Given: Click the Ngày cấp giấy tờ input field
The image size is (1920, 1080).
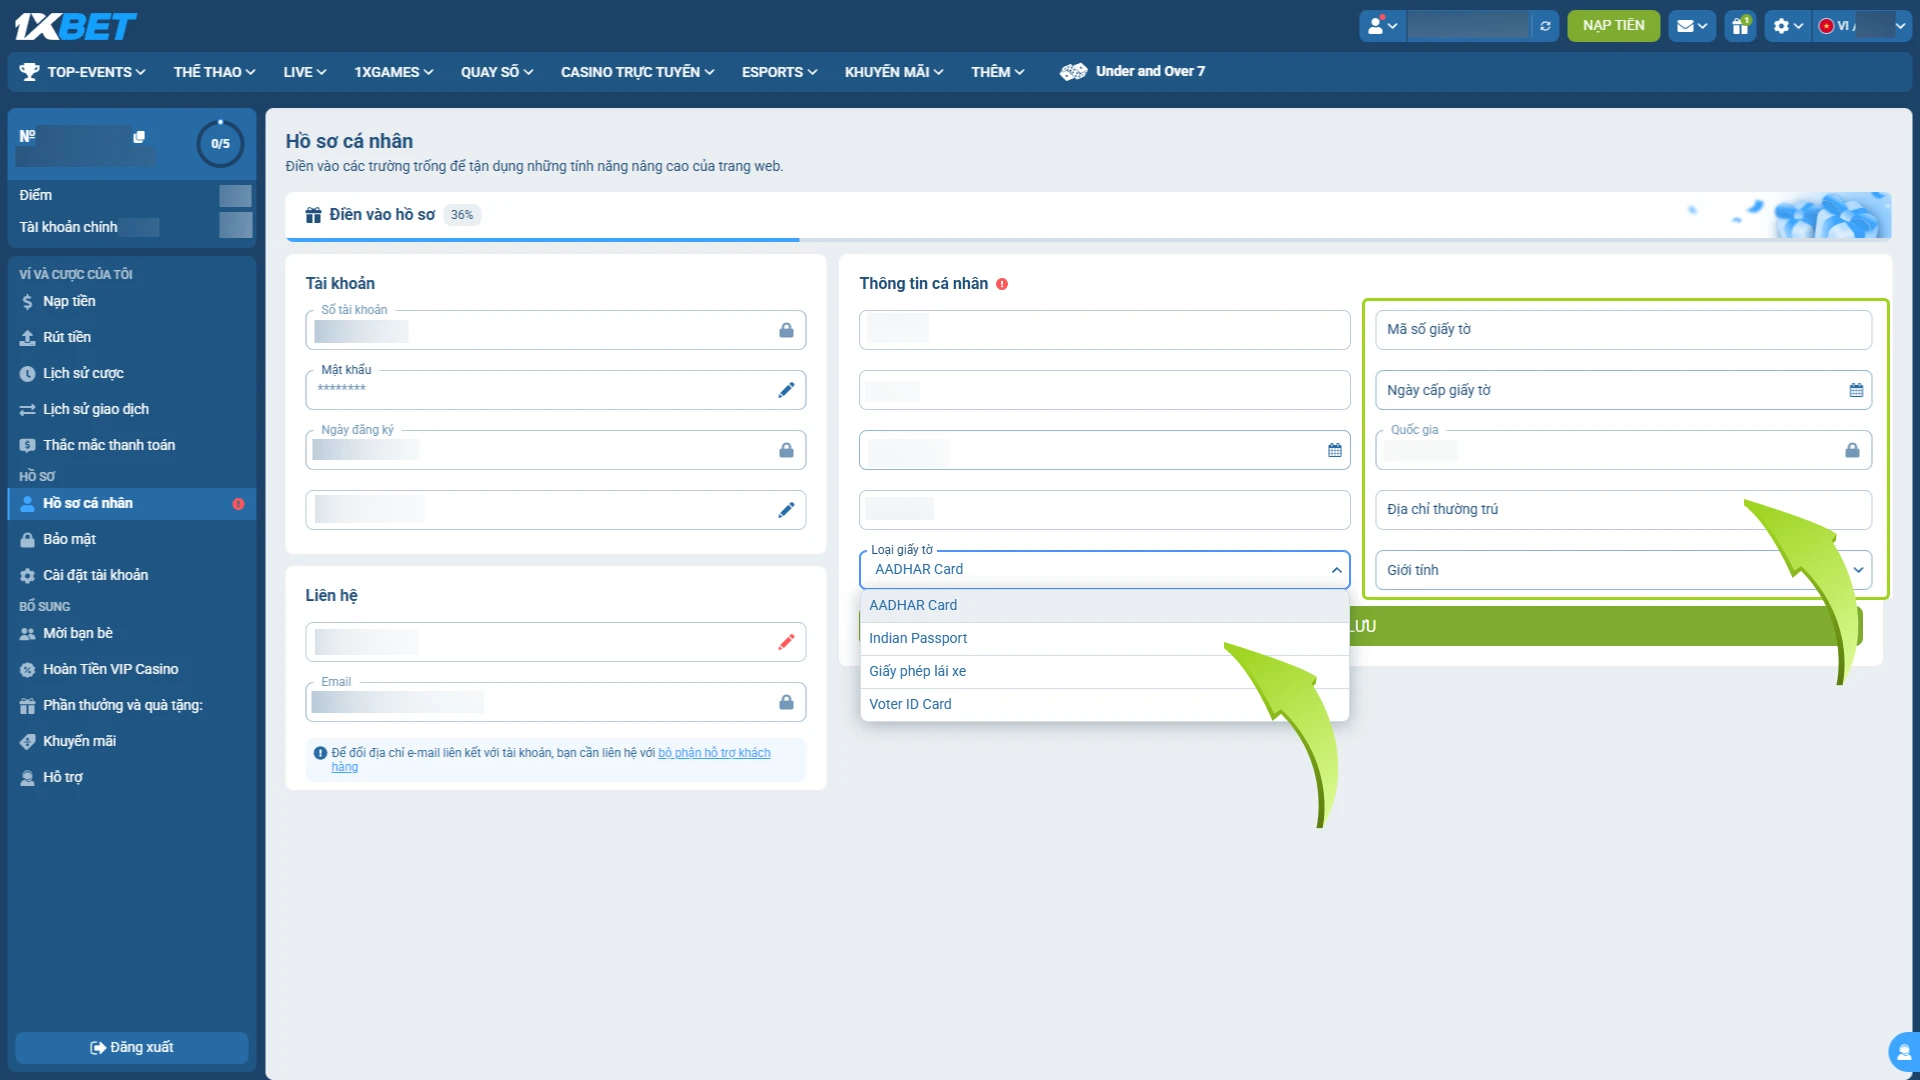Looking at the screenshot, I should (x=1623, y=390).
